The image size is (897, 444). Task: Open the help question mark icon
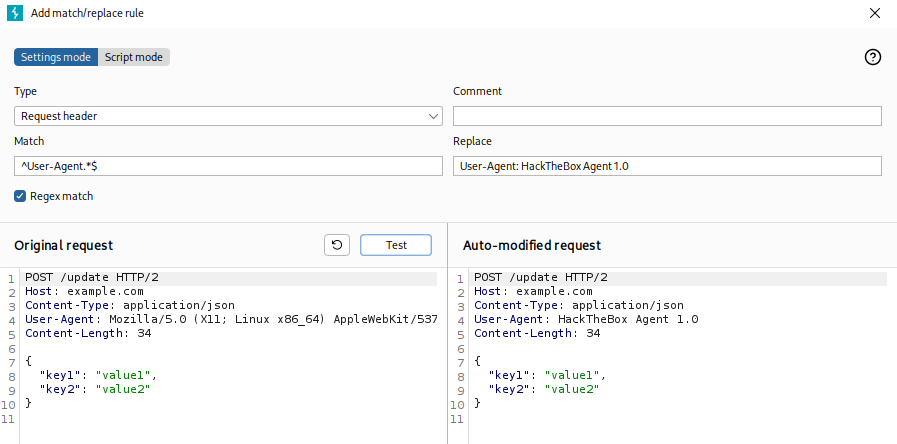click(872, 57)
